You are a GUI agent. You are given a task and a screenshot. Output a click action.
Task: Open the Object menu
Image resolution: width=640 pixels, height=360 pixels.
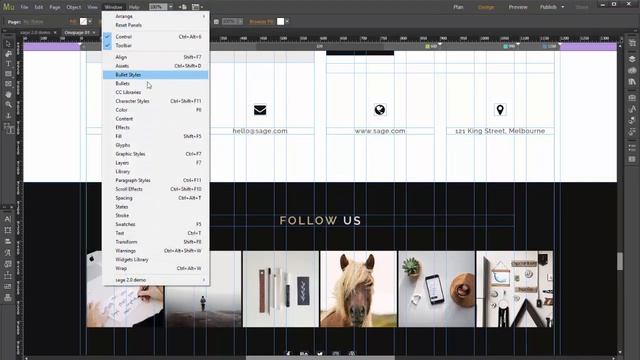(73, 7)
